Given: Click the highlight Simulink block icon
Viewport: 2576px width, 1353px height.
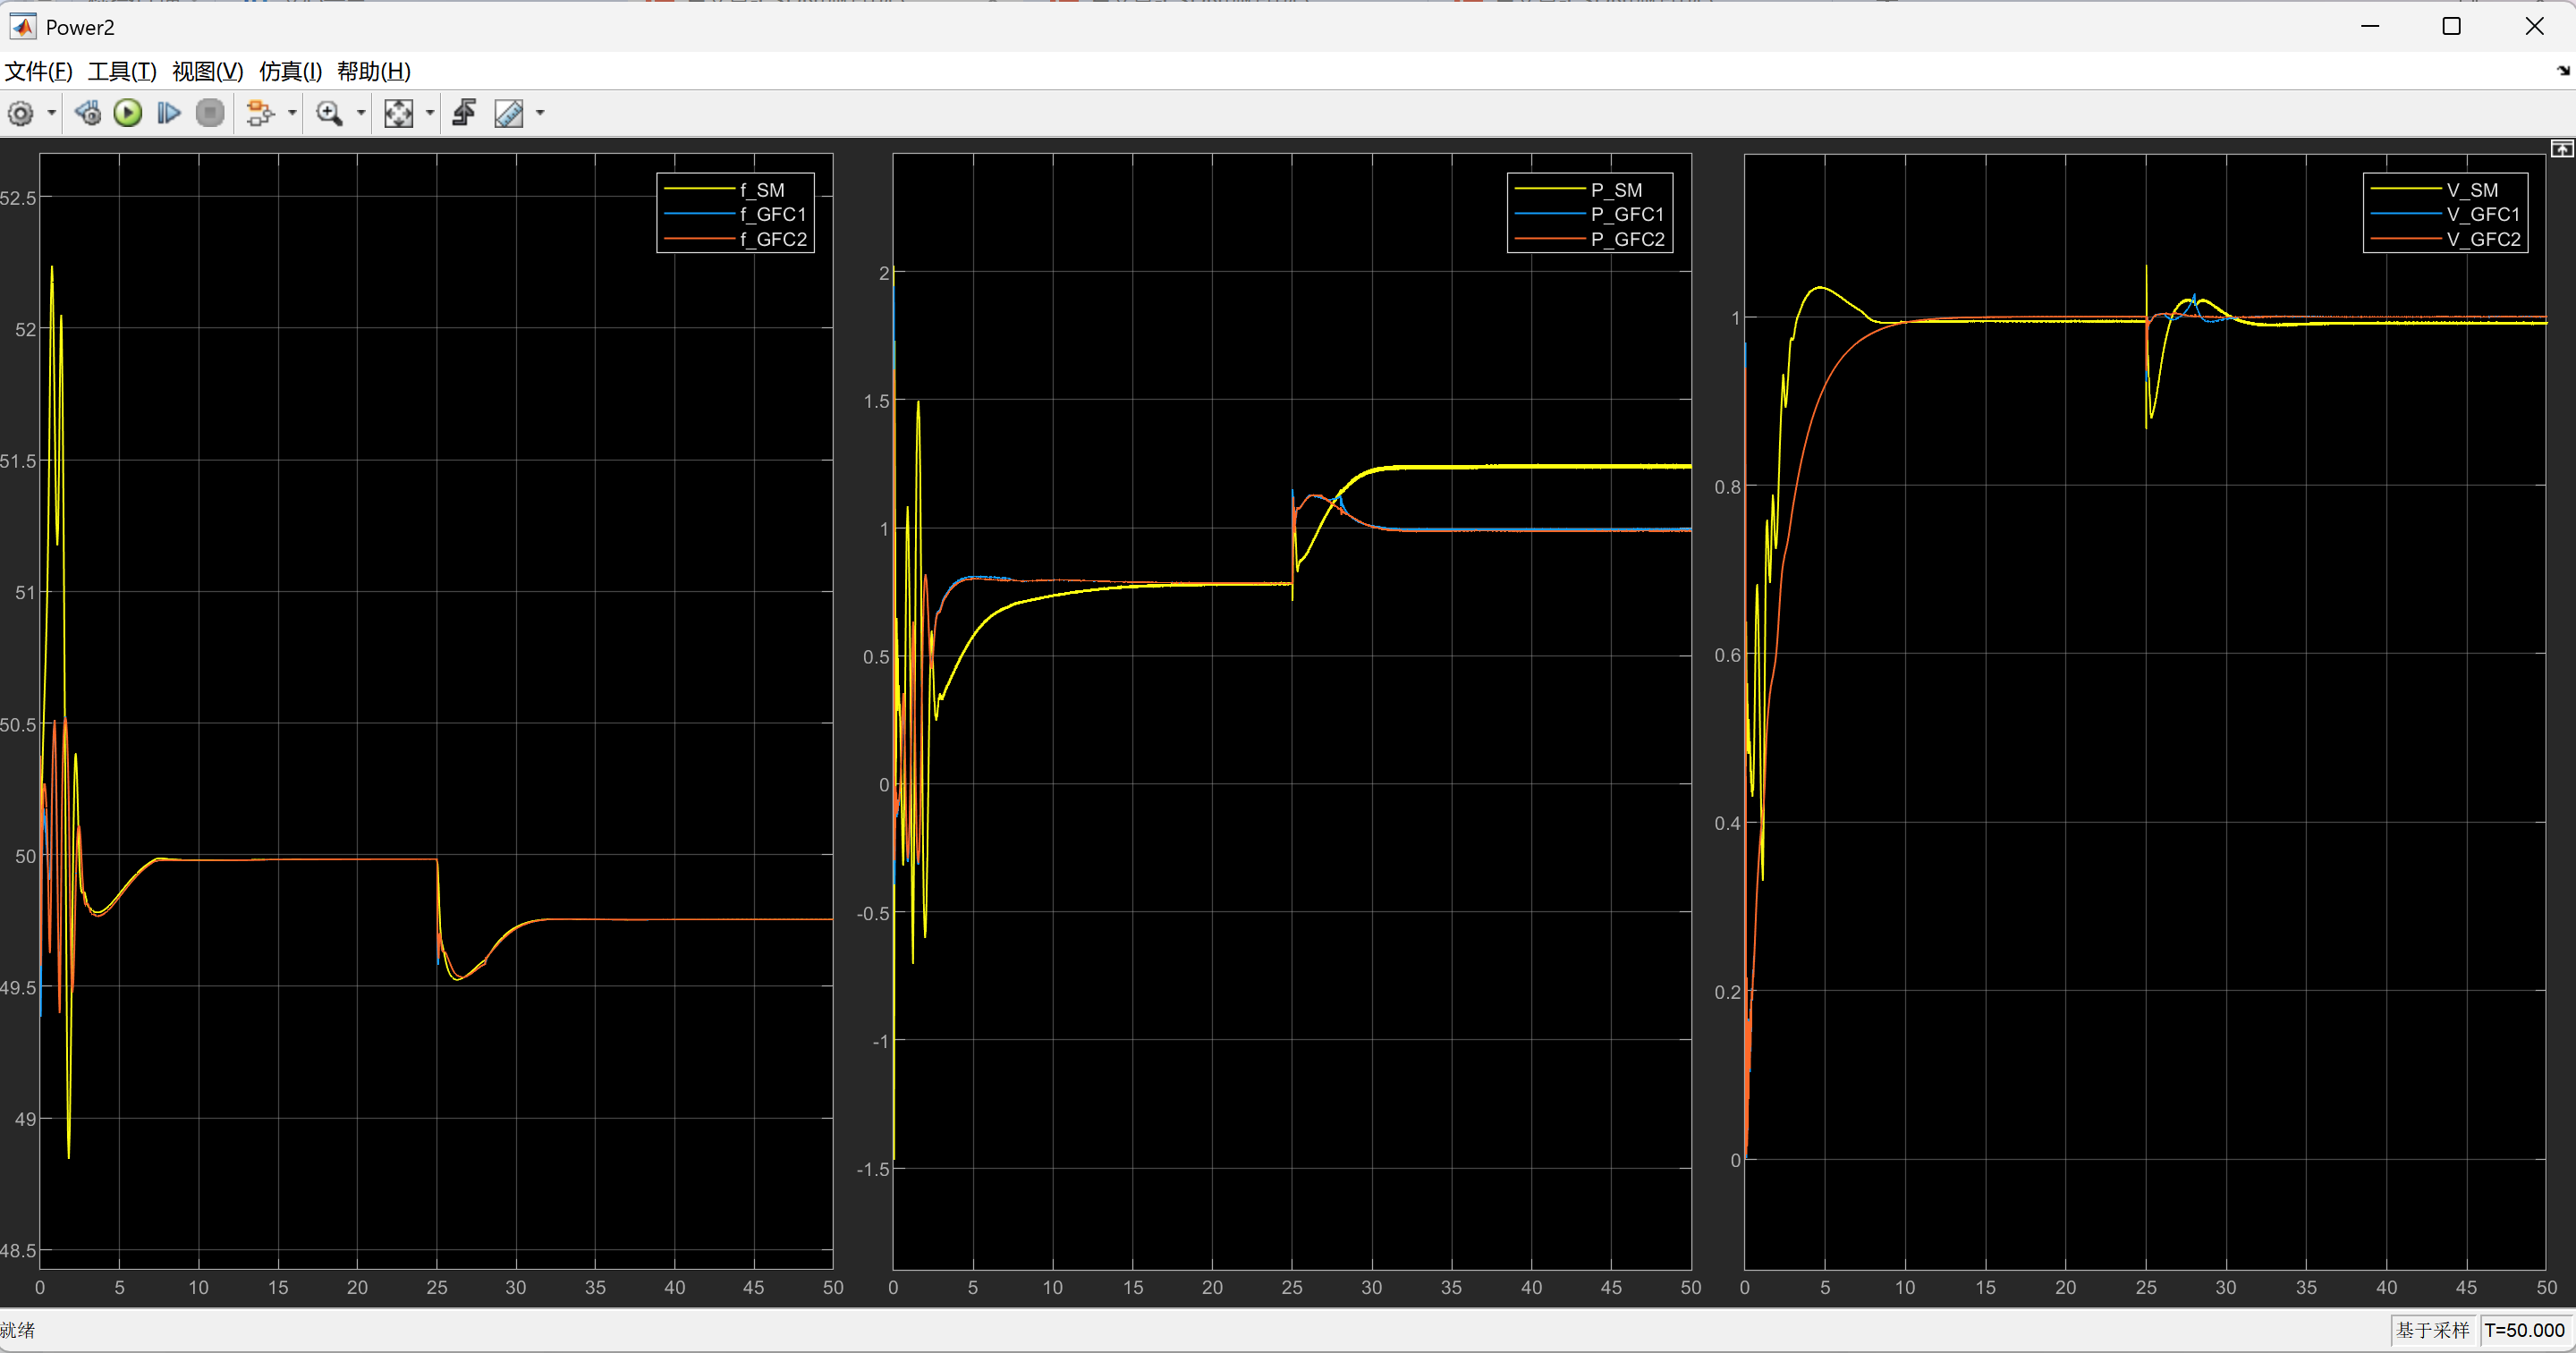Looking at the screenshot, I should tap(260, 114).
